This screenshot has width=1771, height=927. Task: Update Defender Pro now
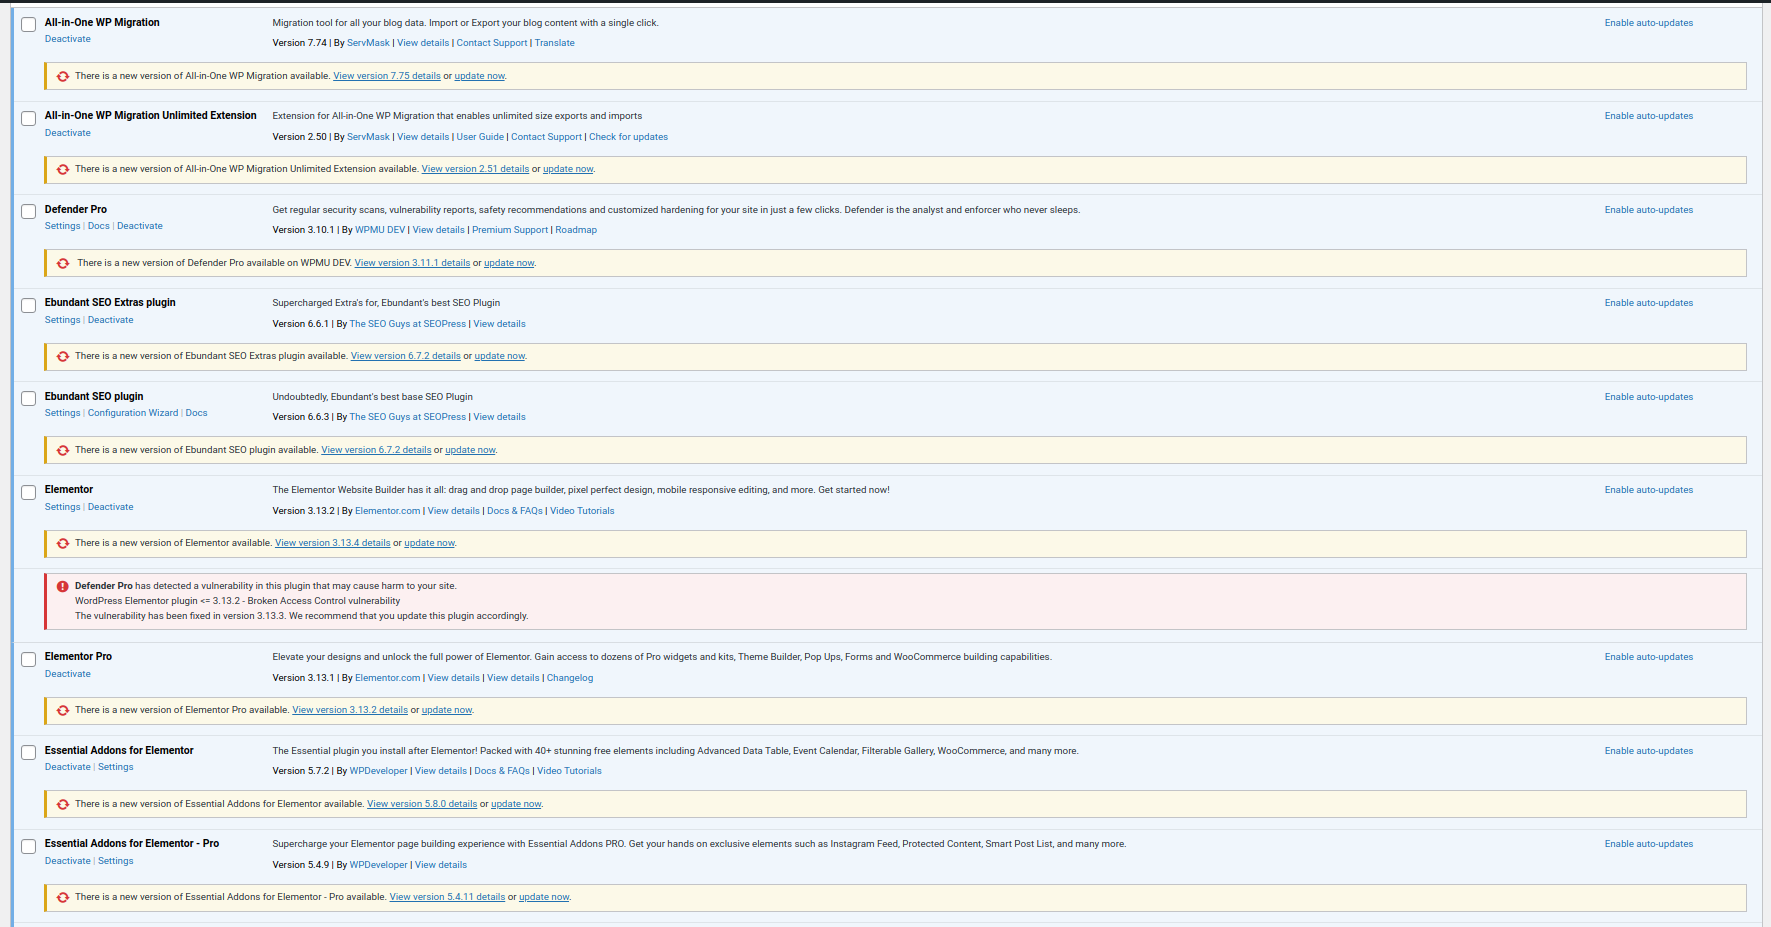click(x=509, y=263)
